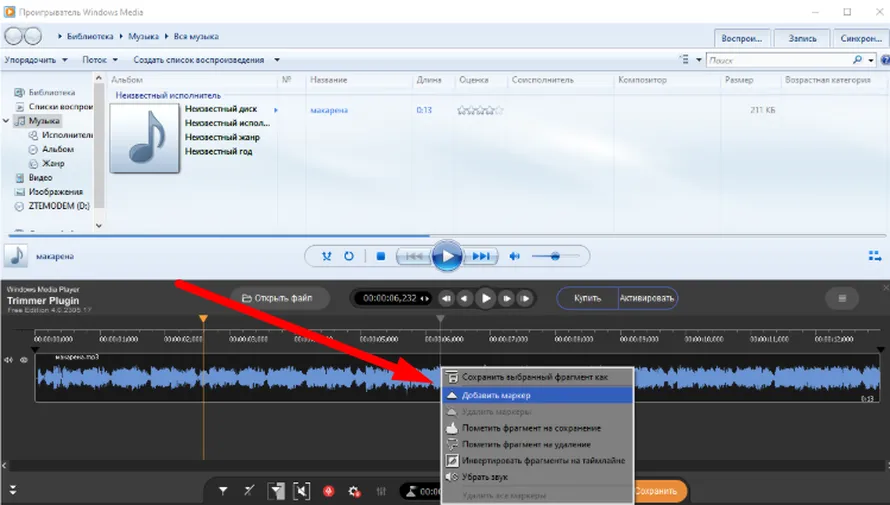The width and height of the screenshot is (890, 505).
Task: Open the search options dropdown arrow
Action: tap(871, 60)
